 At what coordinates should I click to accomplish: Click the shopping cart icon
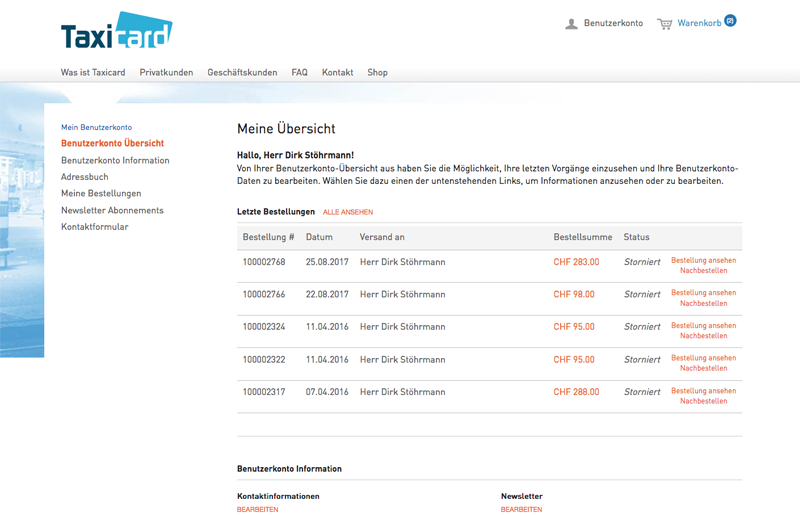(664, 23)
